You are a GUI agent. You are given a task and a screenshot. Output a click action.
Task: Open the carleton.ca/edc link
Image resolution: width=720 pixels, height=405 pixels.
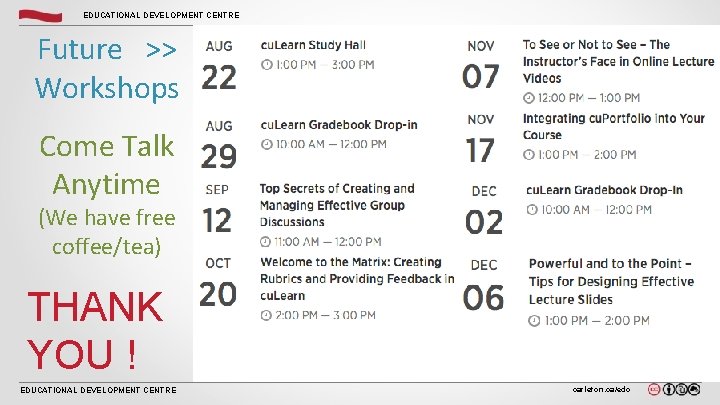tap(601, 390)
